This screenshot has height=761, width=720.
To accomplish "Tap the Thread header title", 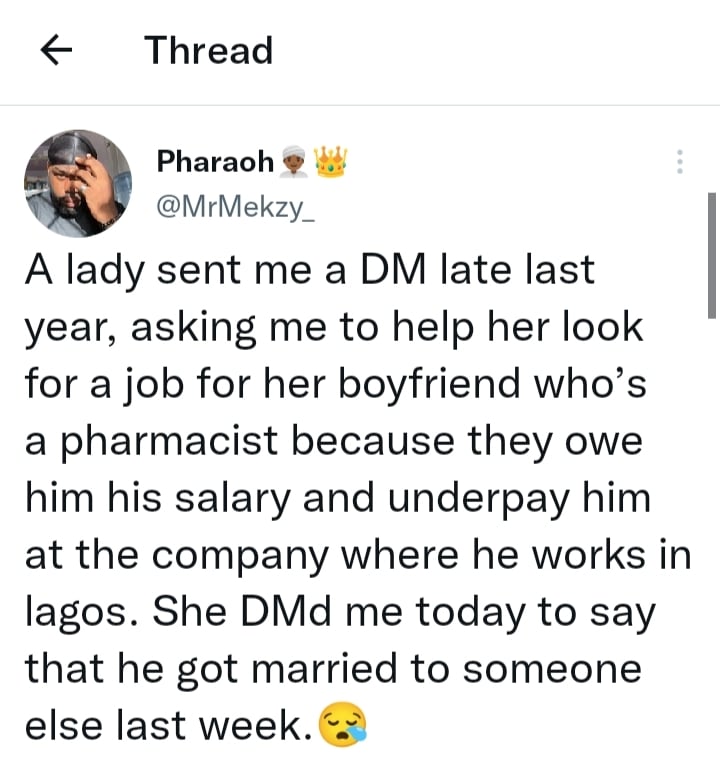I will (209, 50).
